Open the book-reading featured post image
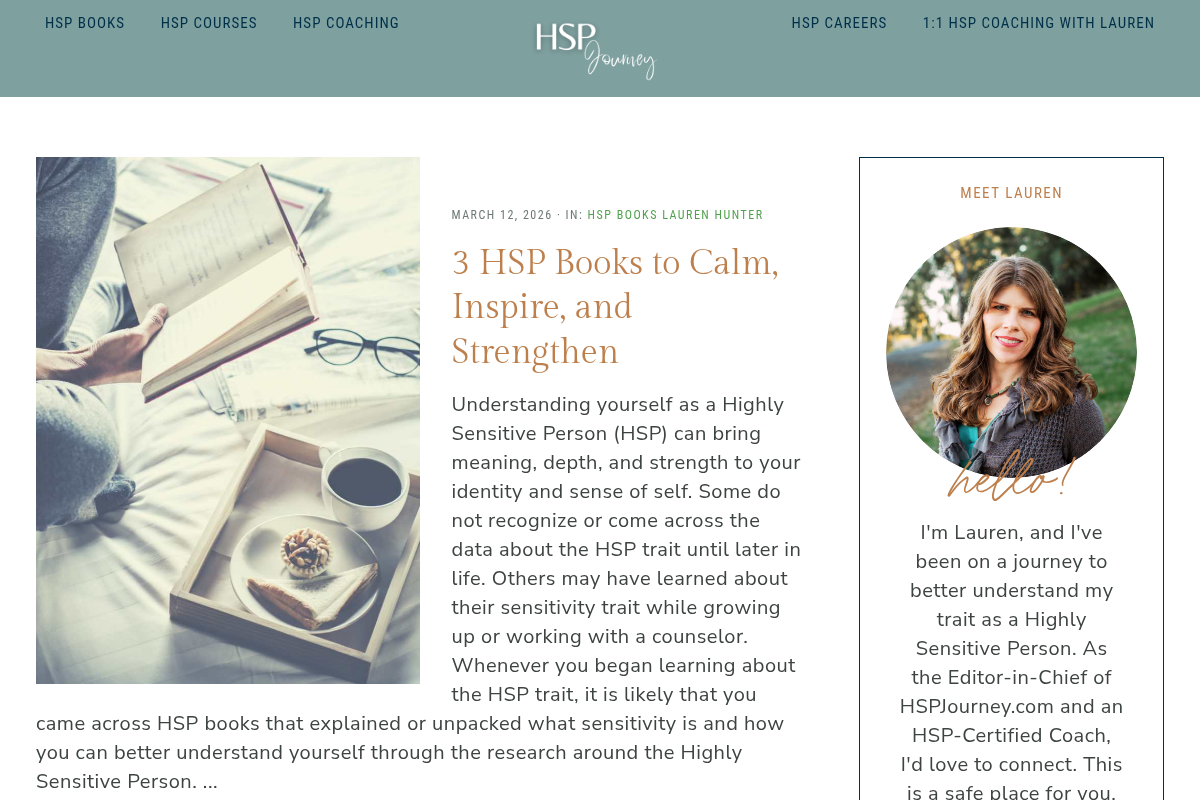 tap(228, 420)
